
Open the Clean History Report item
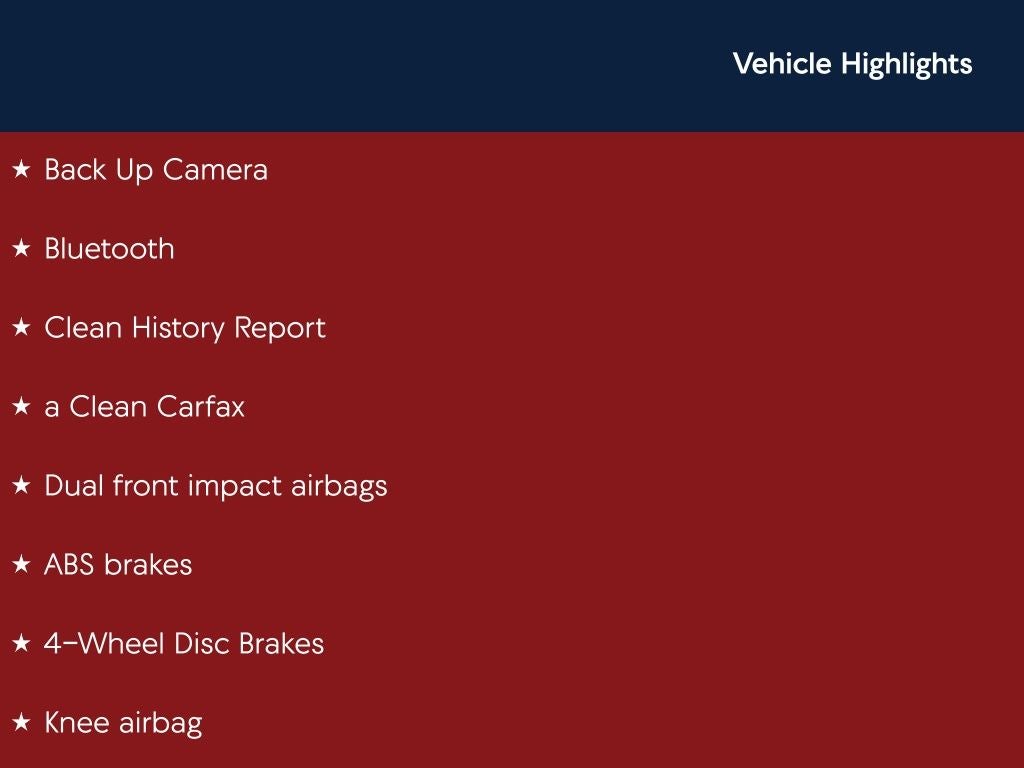pos(185,328)
